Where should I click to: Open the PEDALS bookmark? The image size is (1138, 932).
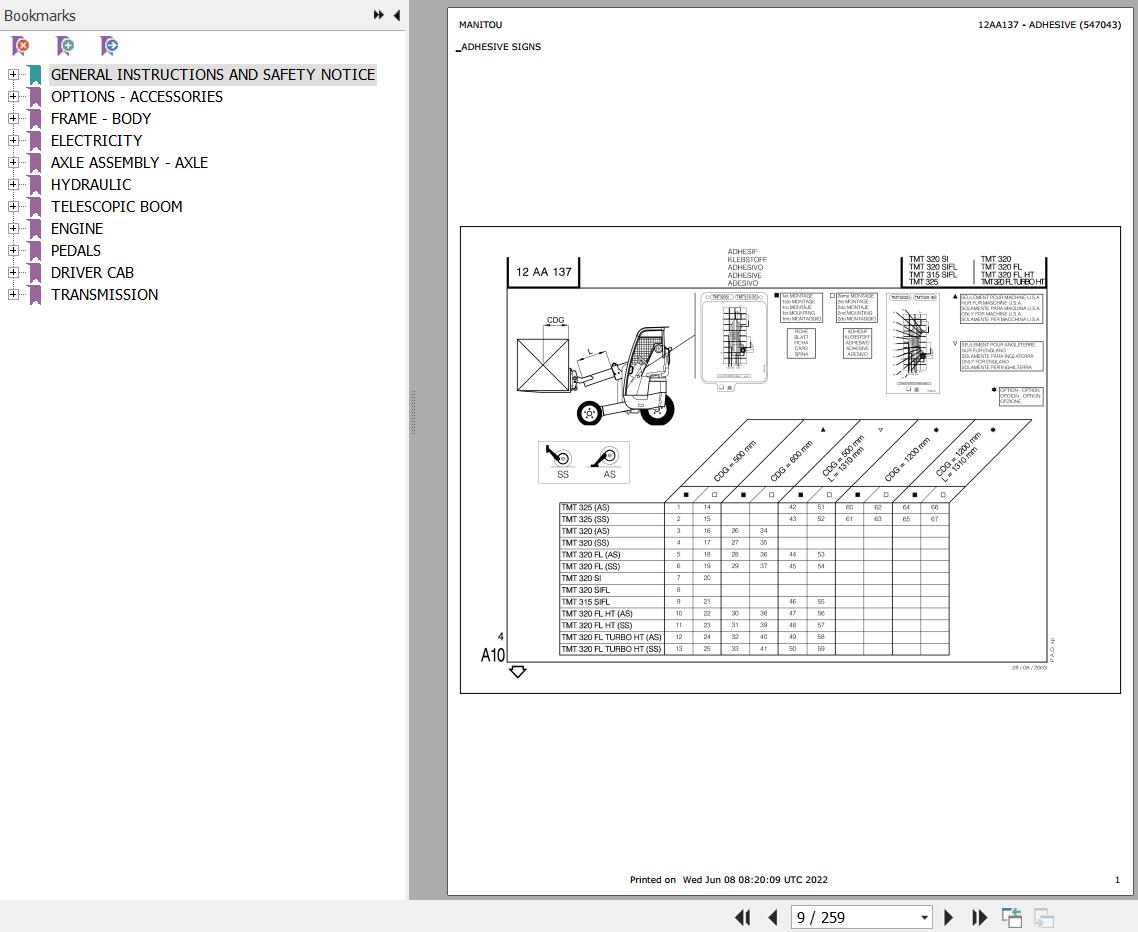(75, 250)
